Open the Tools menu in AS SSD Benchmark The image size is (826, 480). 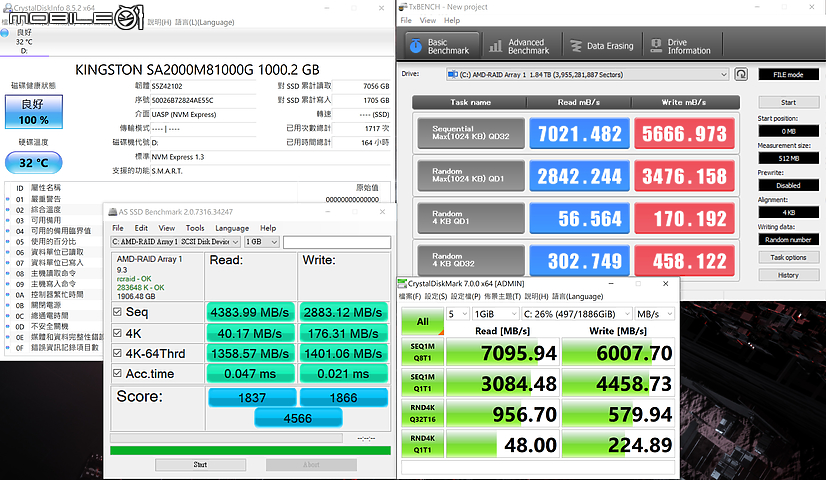click(195, 228)
